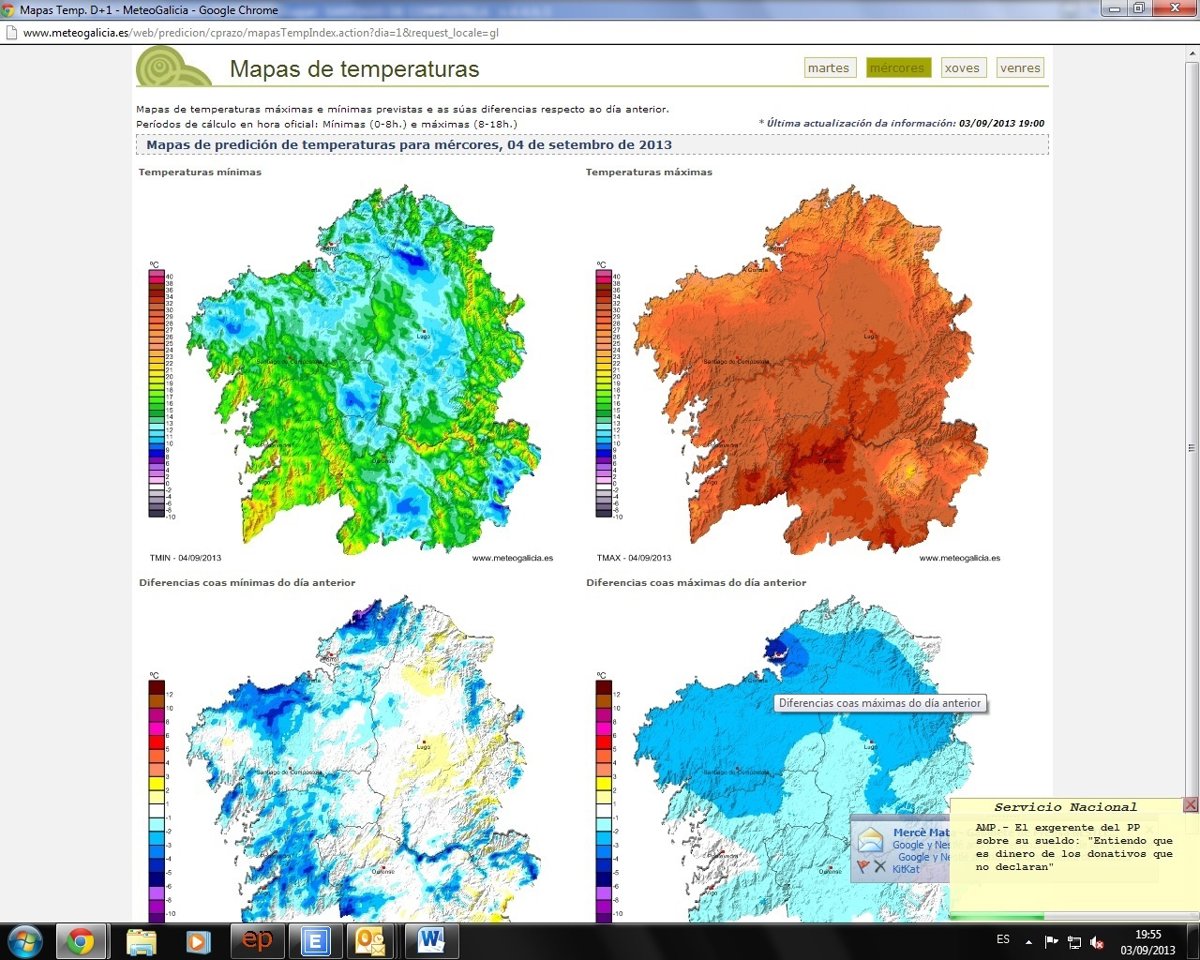Open the 'venres' forecast tab
1200x960 pixels.
click(x=1020, y=68)
